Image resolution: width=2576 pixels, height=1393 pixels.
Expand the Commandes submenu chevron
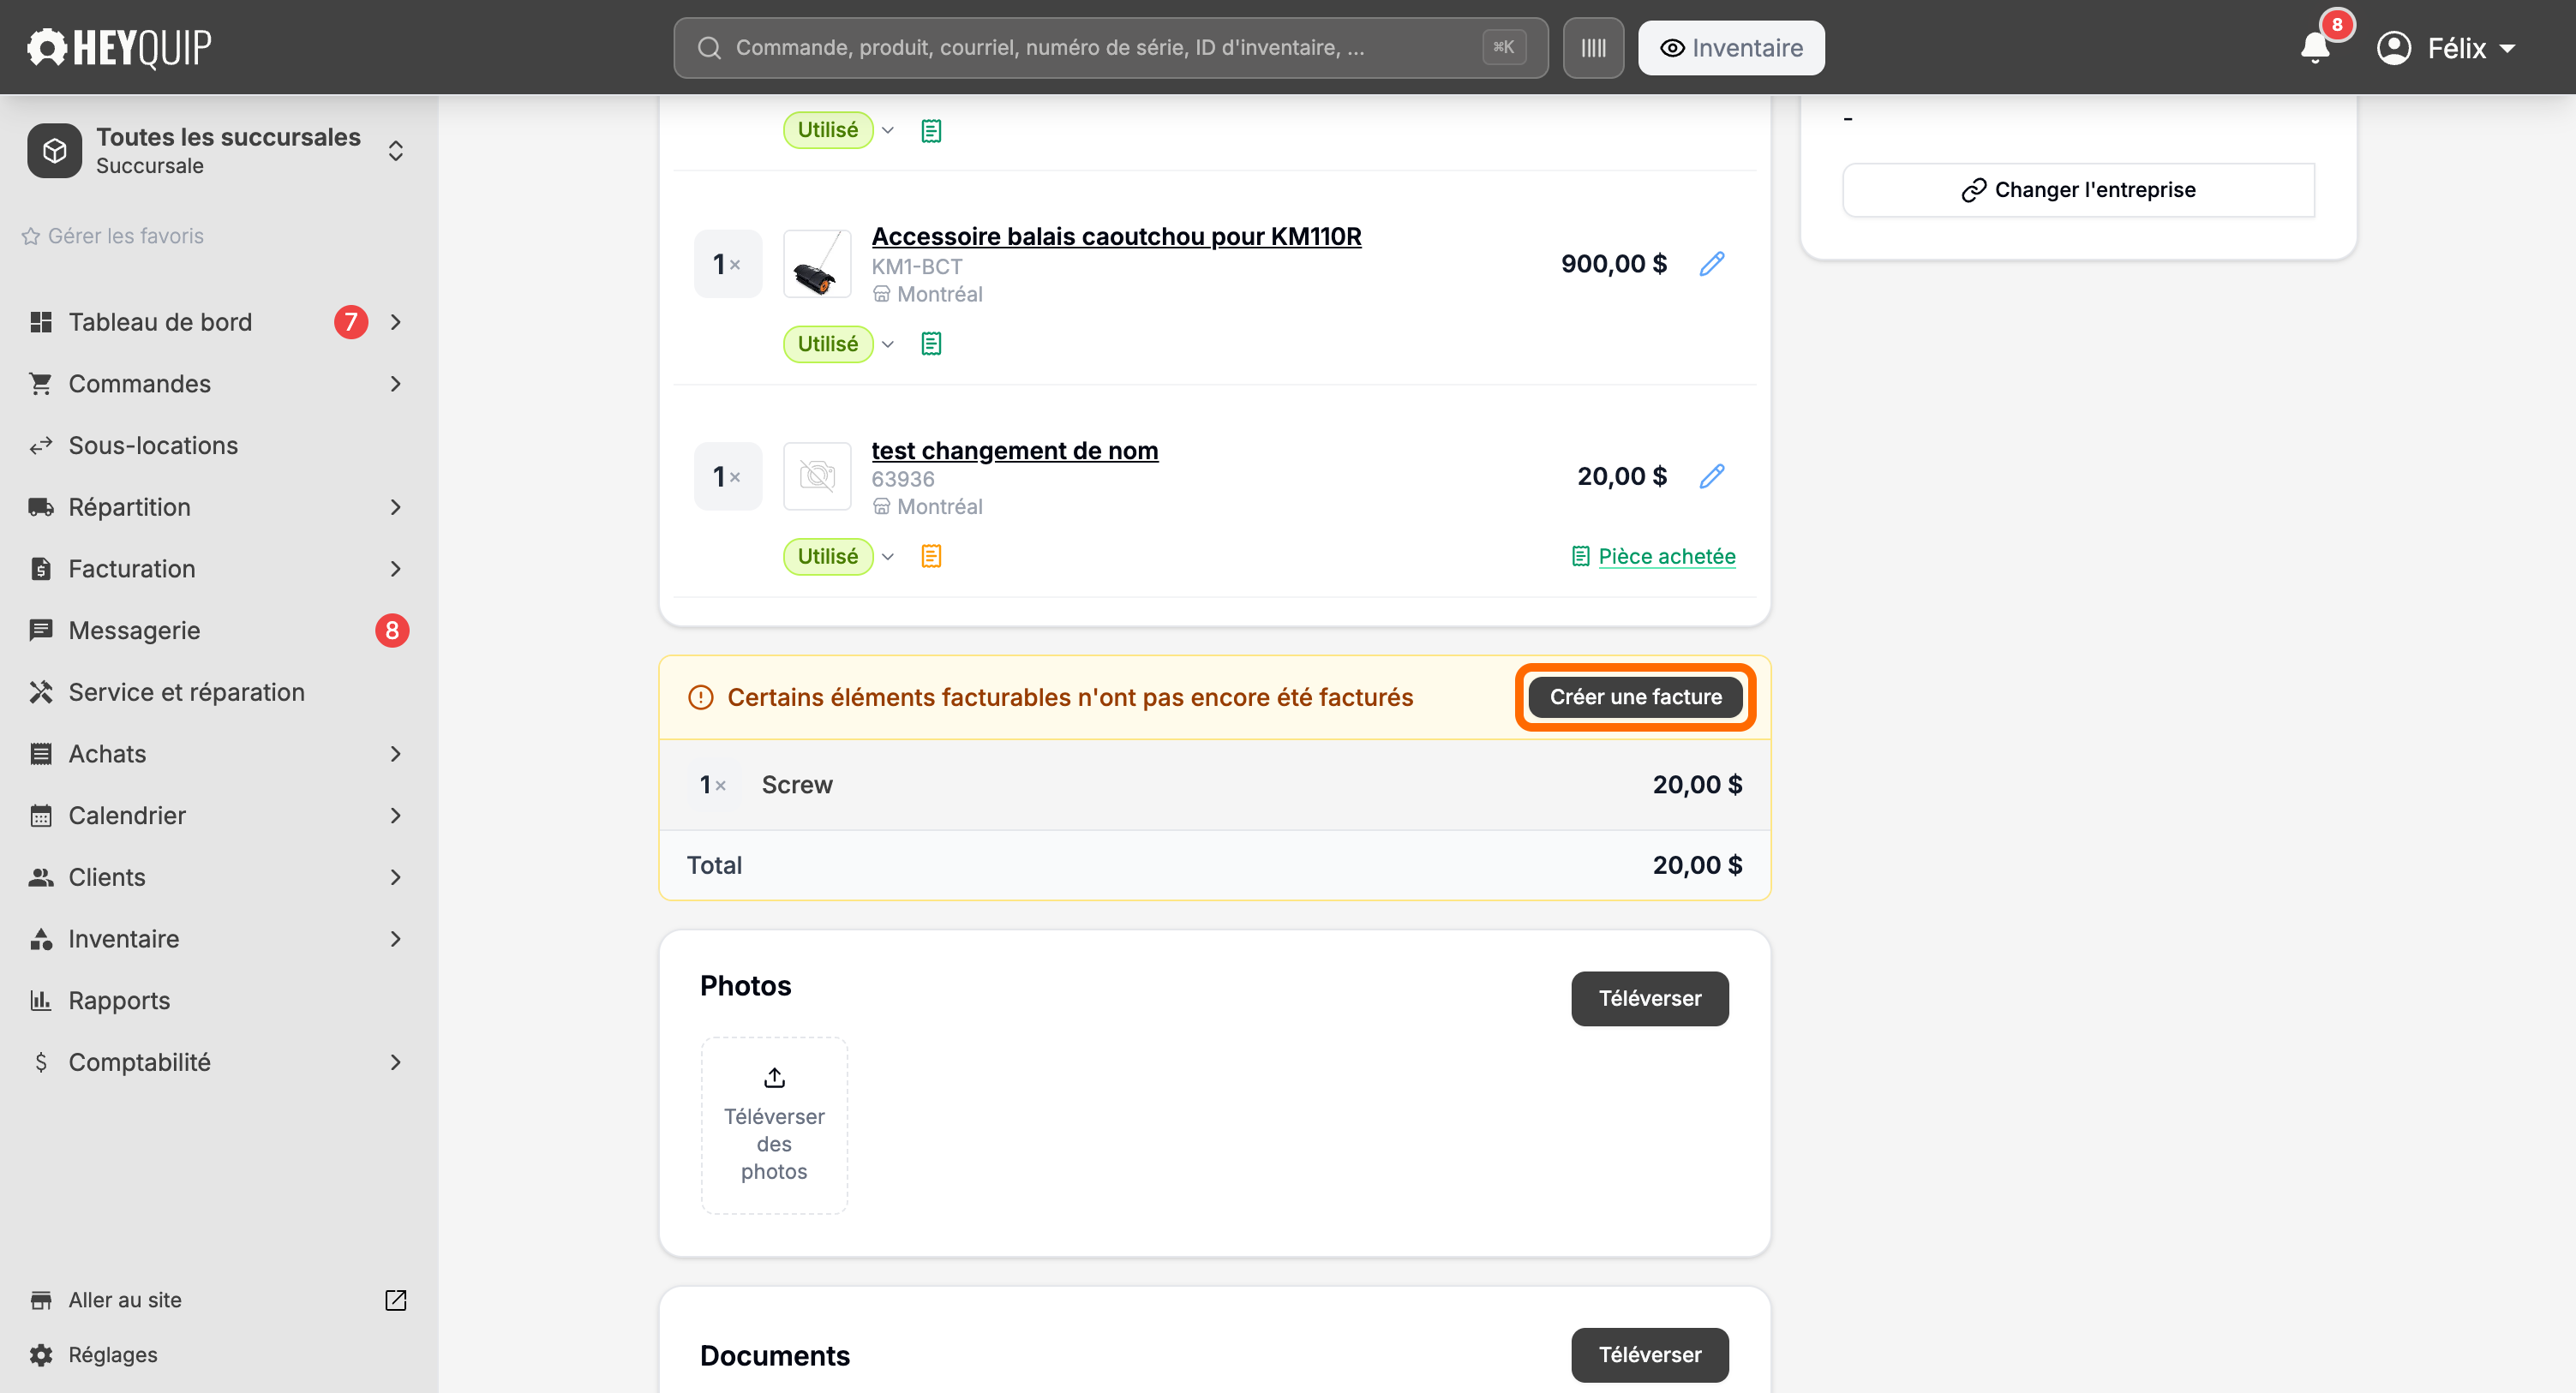[x=396, y=384]
